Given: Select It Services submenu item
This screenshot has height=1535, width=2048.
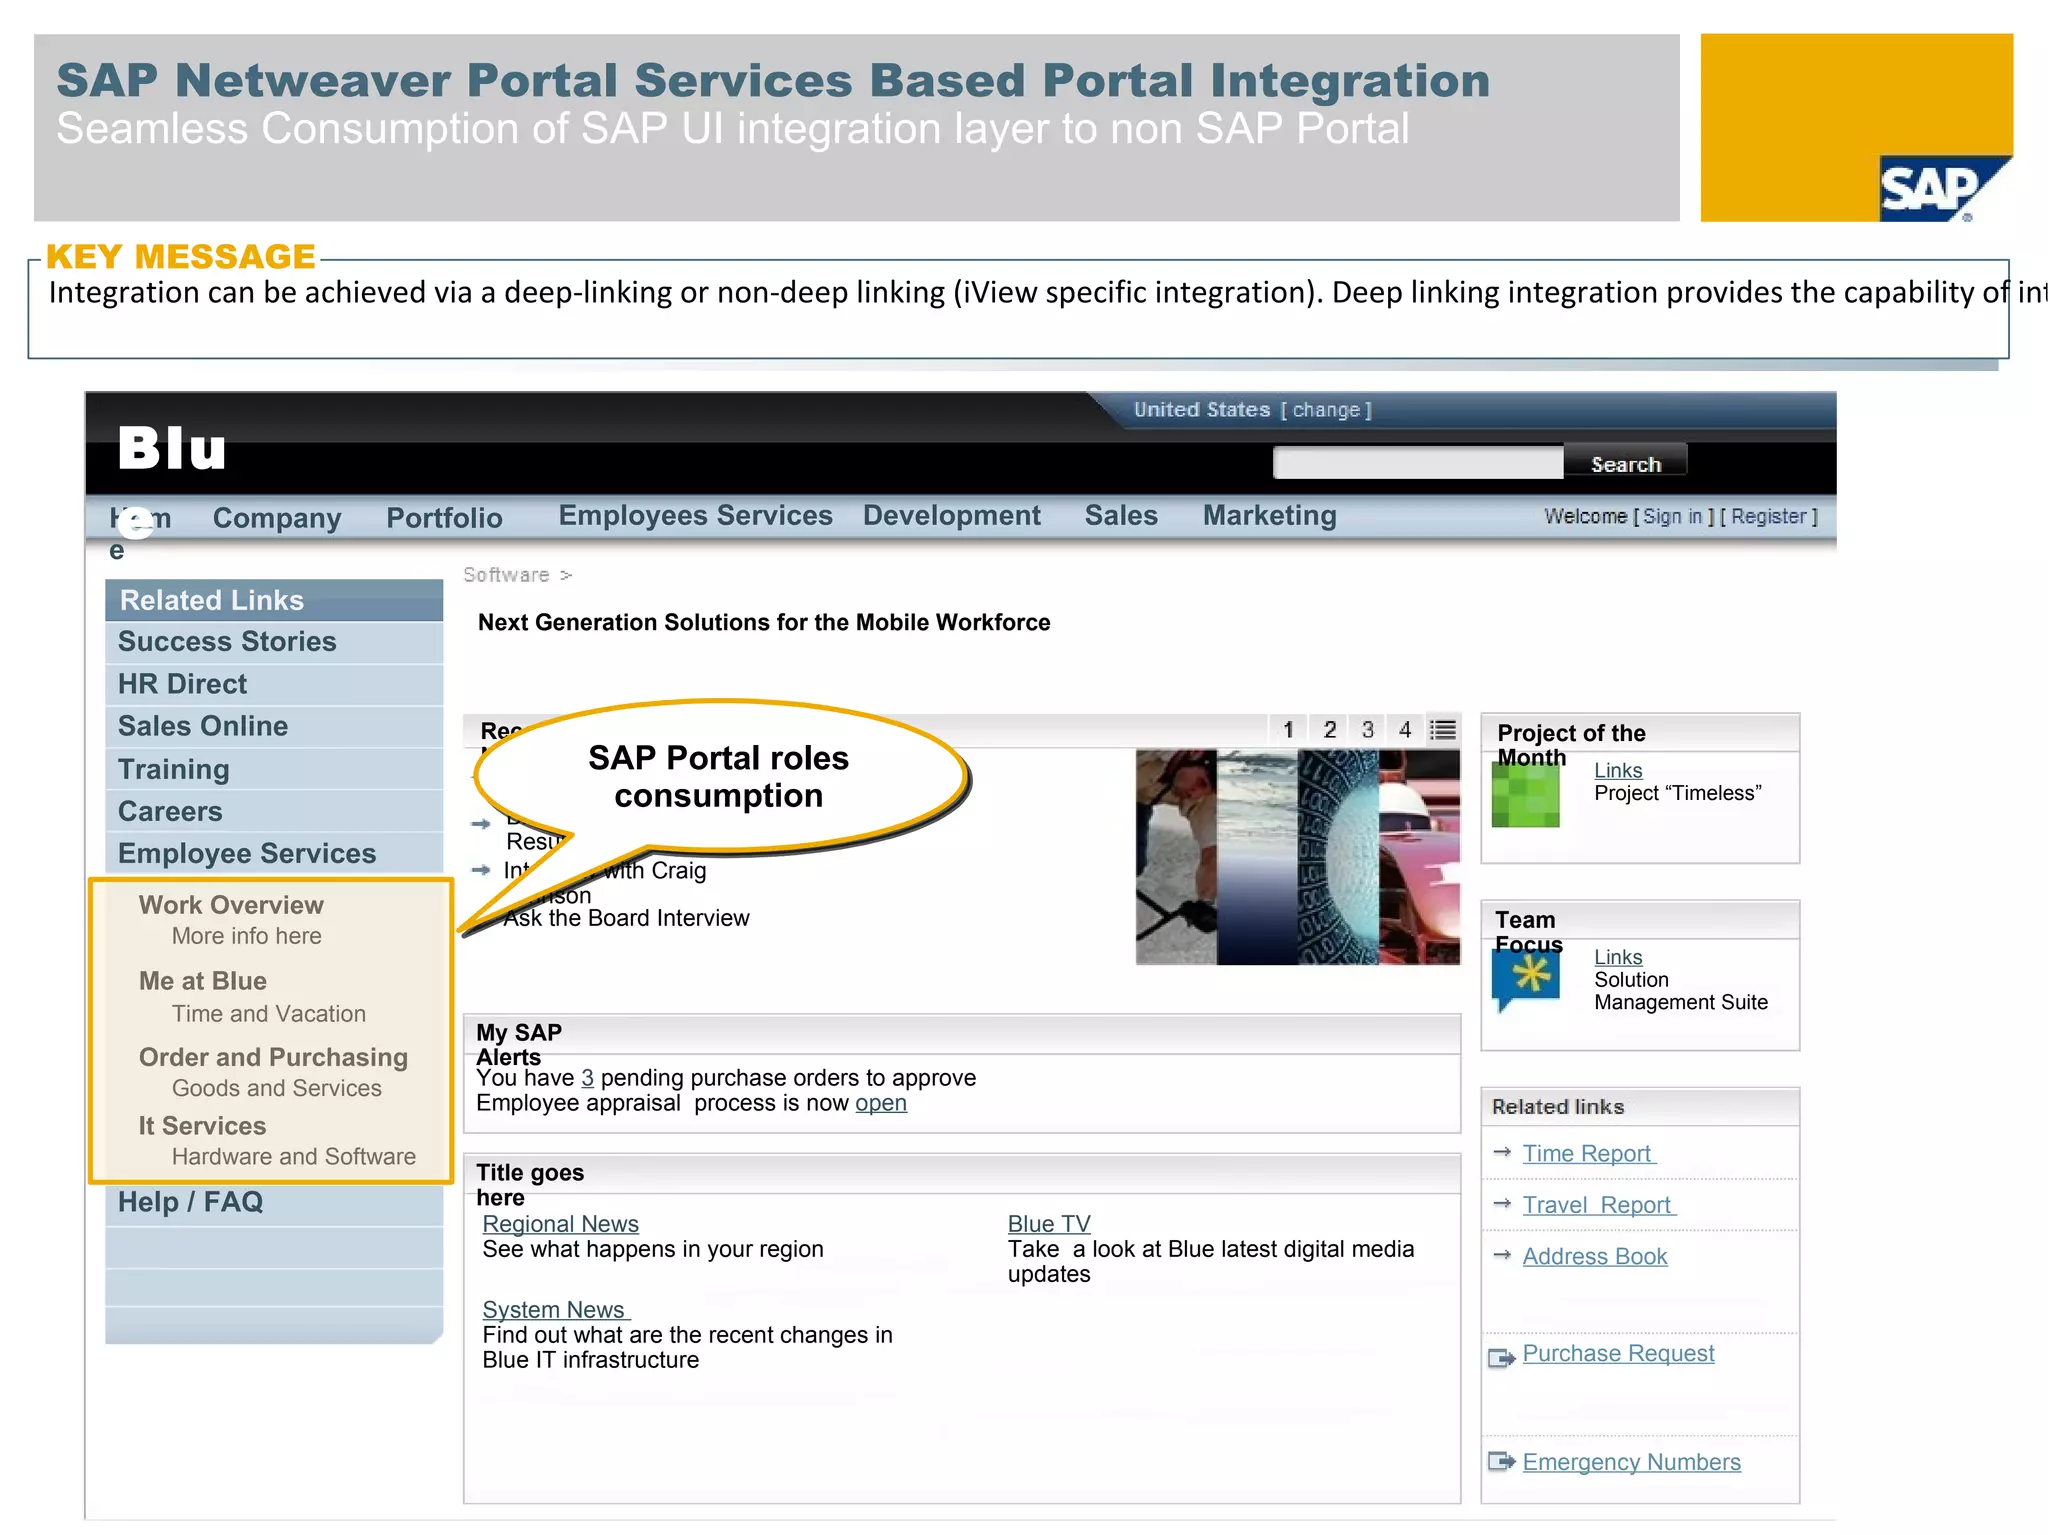Looking at the screenshot, I should click(x=202, y=1126).
